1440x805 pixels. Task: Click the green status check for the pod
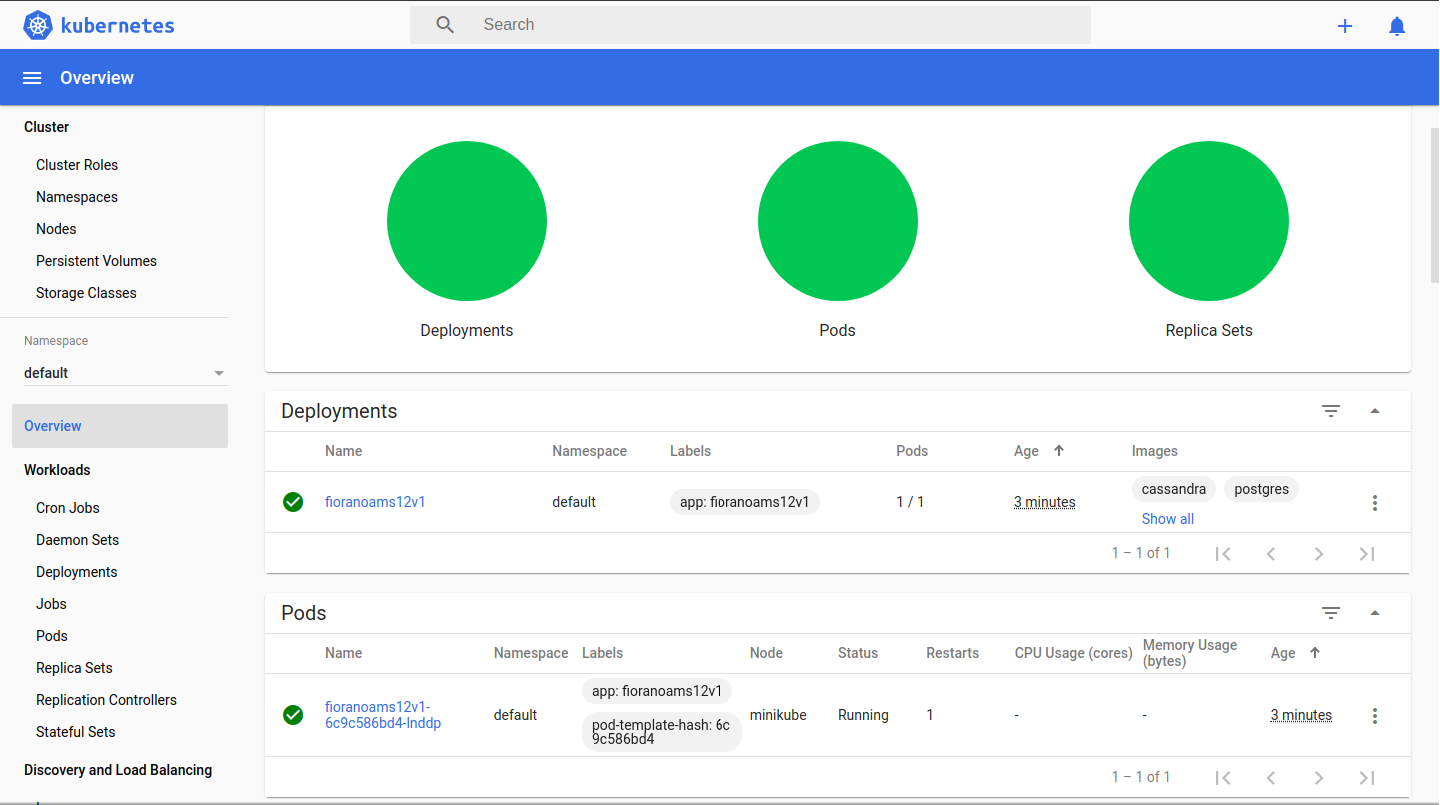(293, 715)
